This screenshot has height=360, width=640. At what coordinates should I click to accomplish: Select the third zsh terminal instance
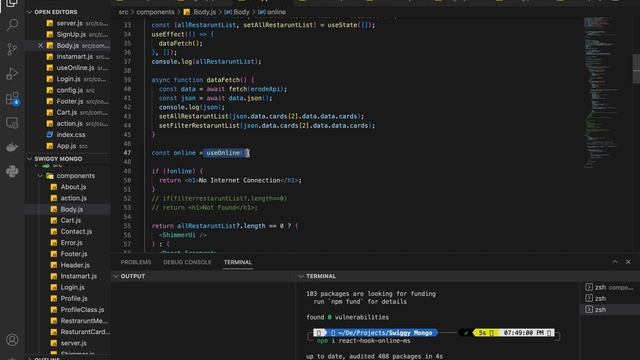point(610,309)
